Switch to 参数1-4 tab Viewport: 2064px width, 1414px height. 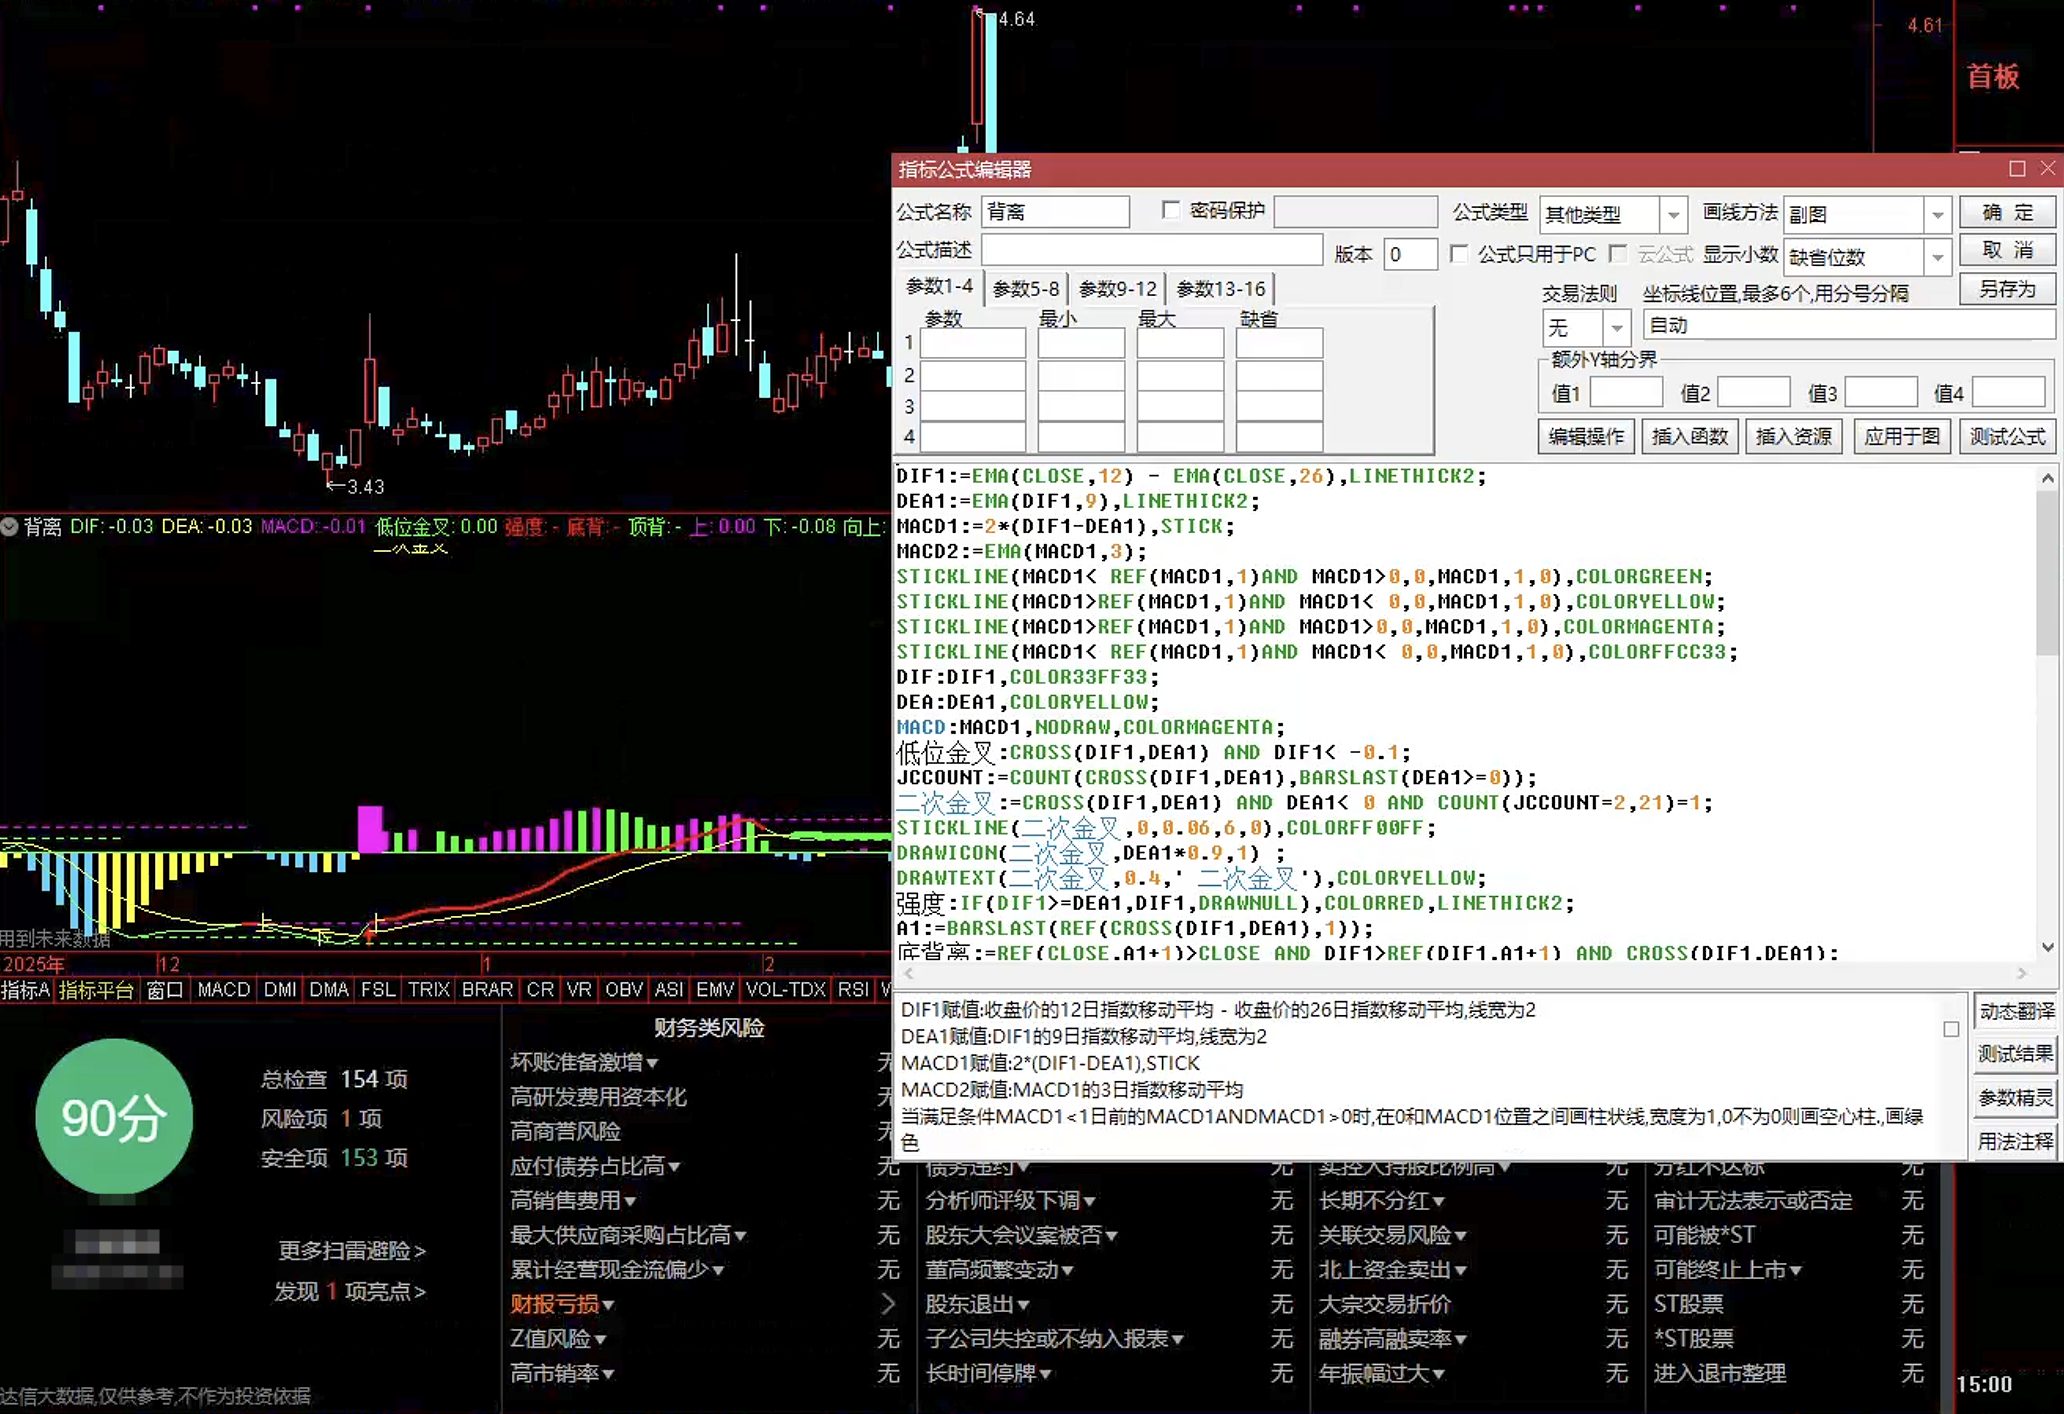coord(938,287)
